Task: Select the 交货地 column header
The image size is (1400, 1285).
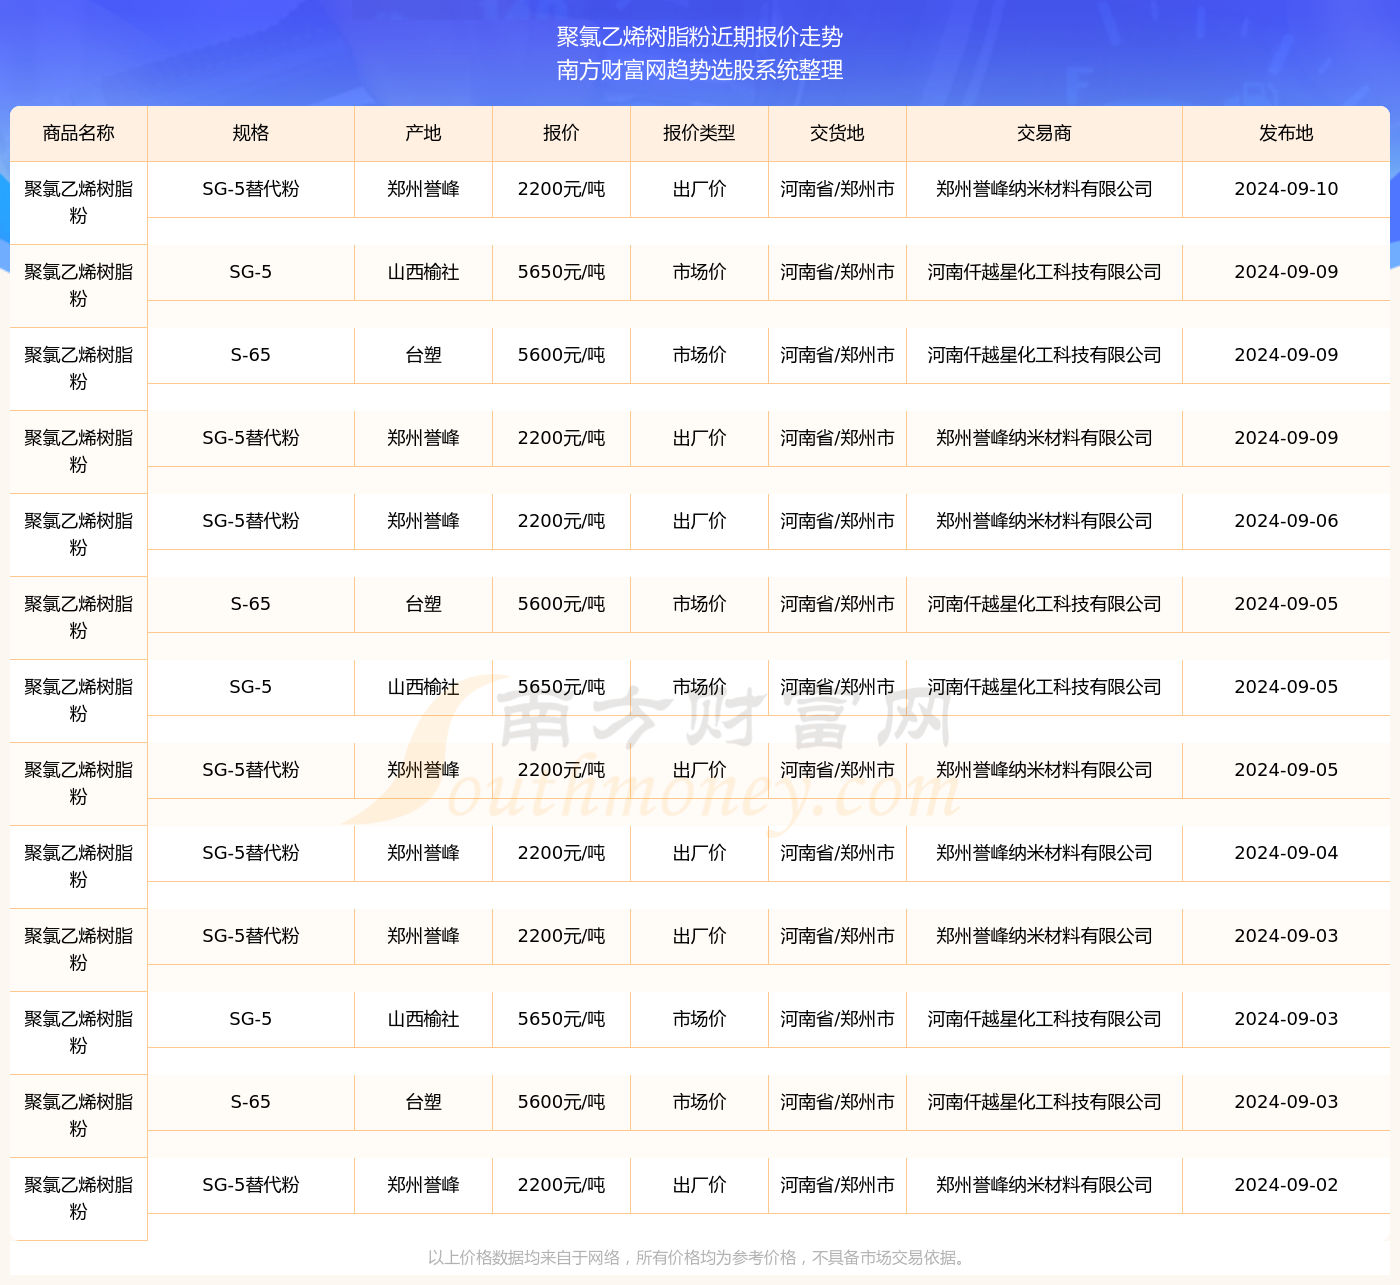Action: [x=837, y=133]
